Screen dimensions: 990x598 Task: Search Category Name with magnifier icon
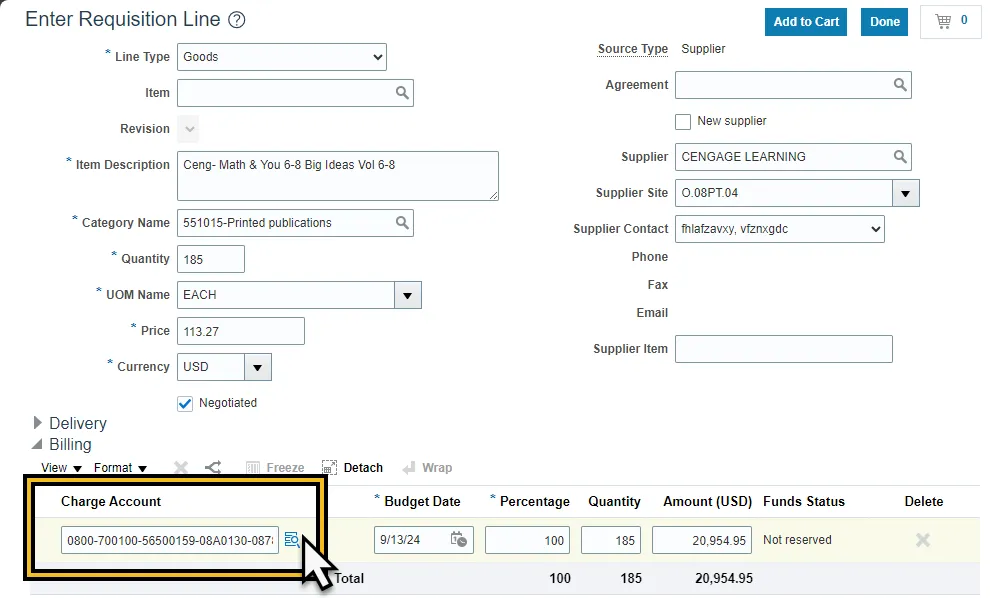tap(402, 223)
